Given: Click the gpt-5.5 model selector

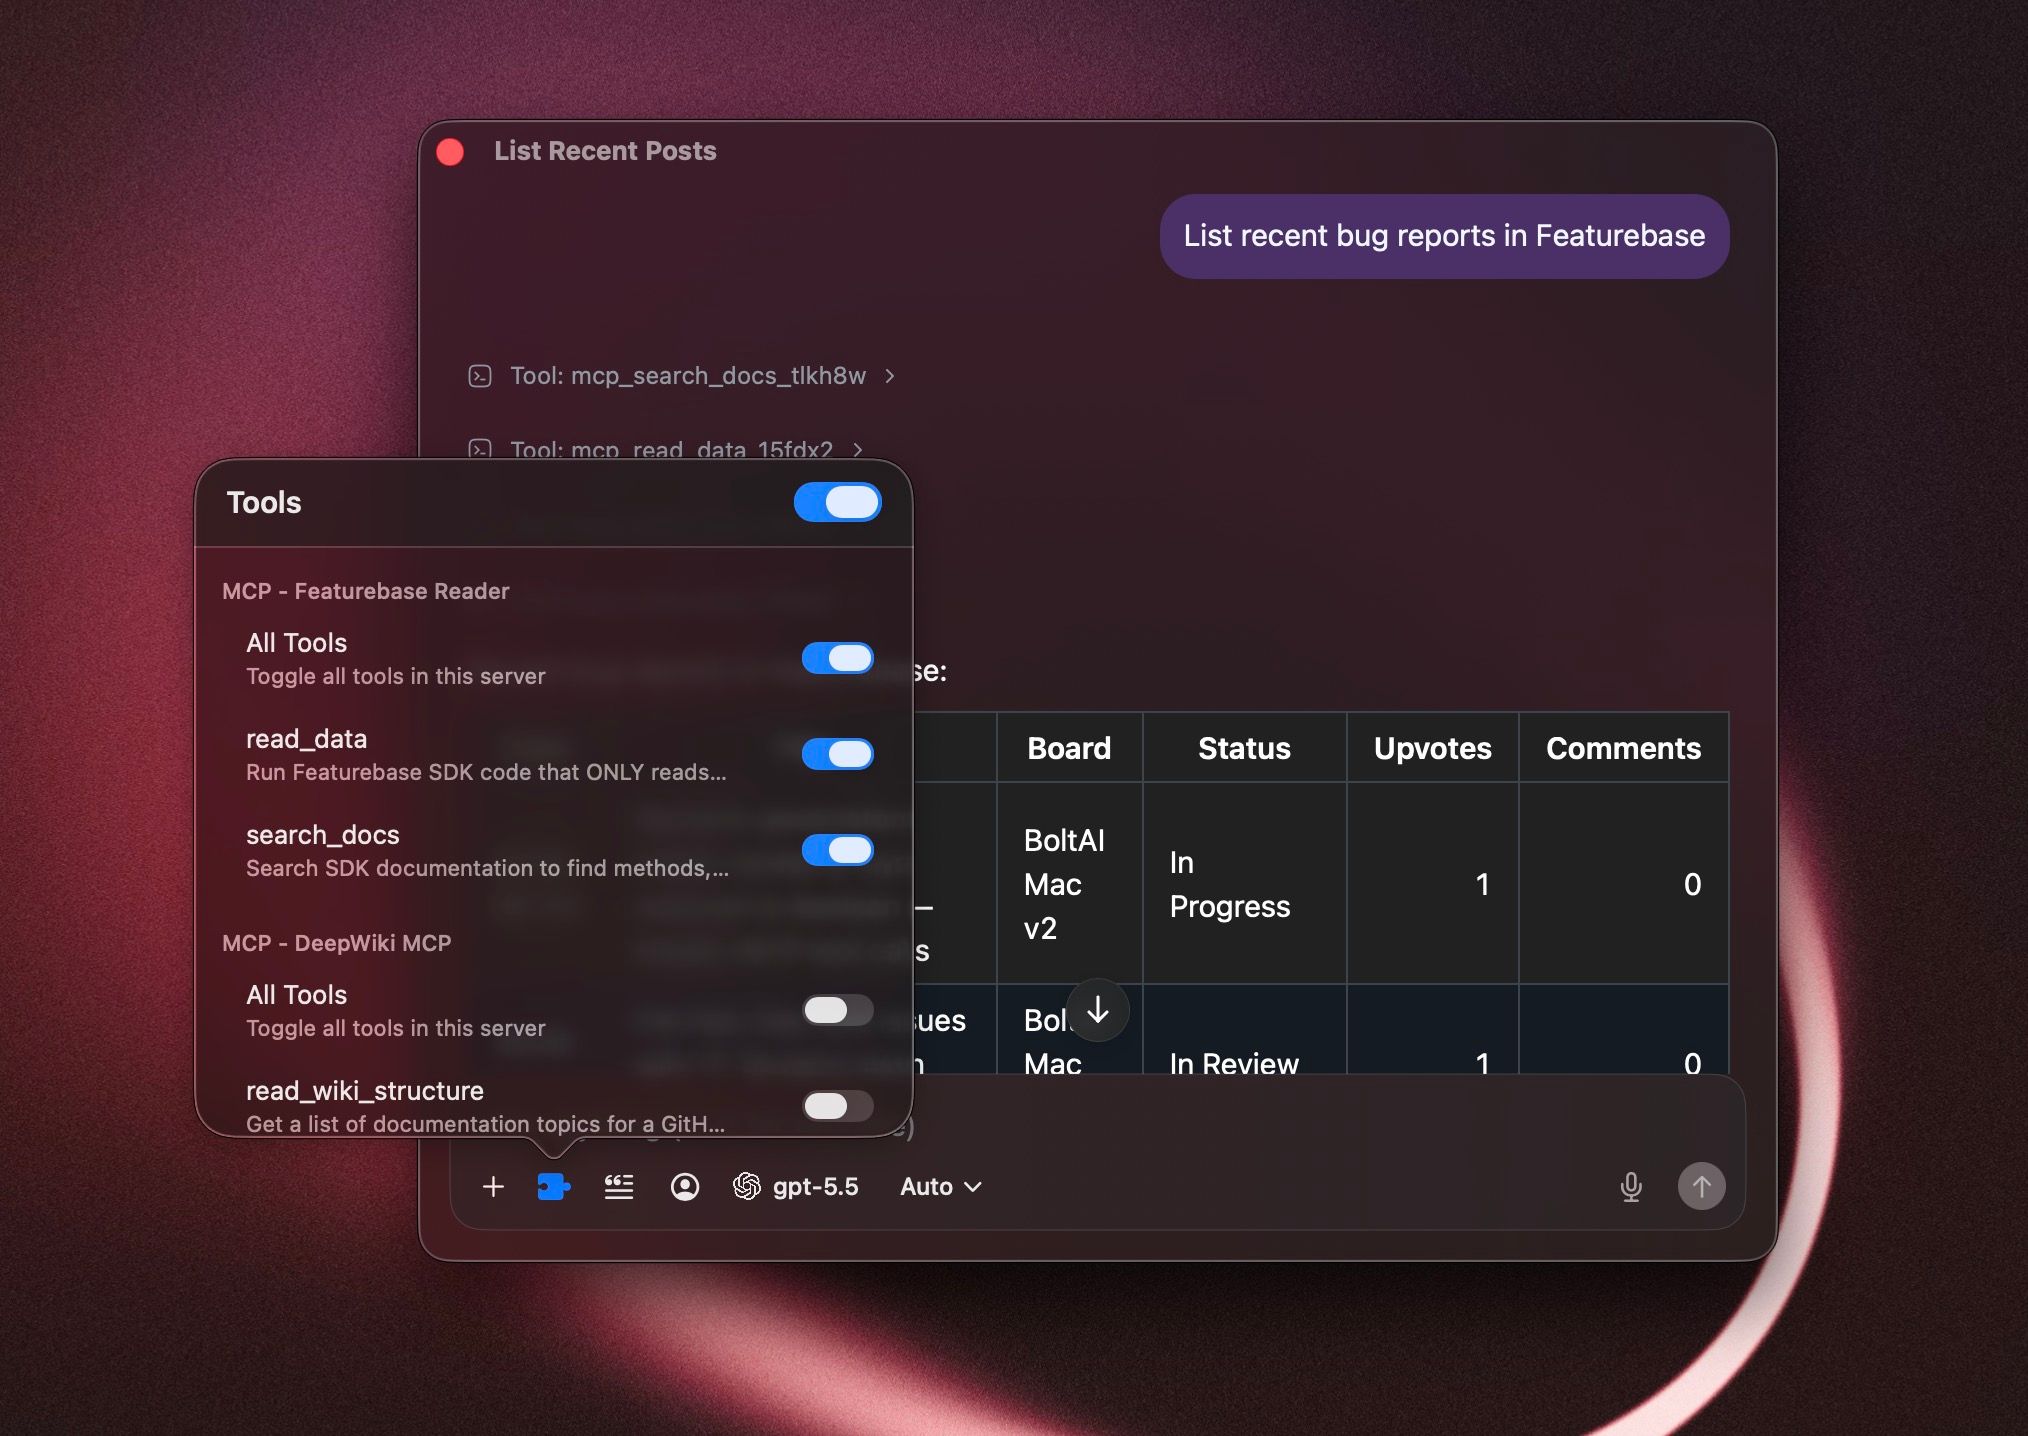Looking at the screenshot, I should (x=796, y=1187).
